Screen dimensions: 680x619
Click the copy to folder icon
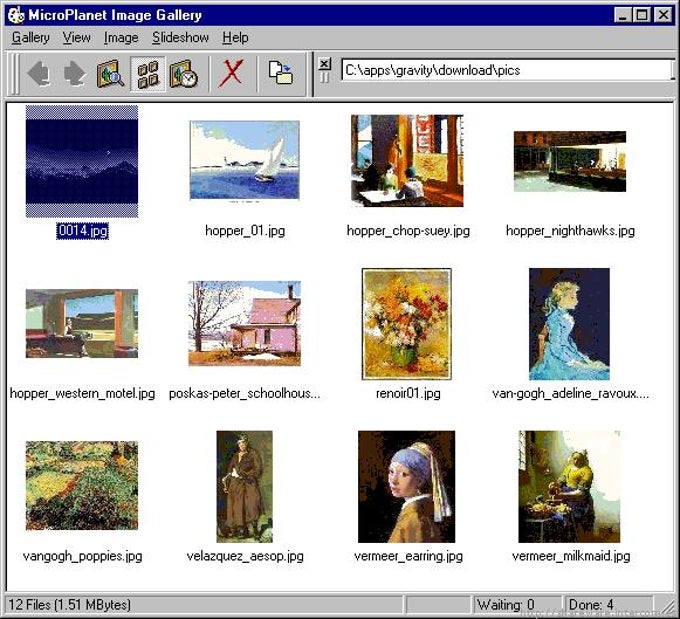point(280,73)
